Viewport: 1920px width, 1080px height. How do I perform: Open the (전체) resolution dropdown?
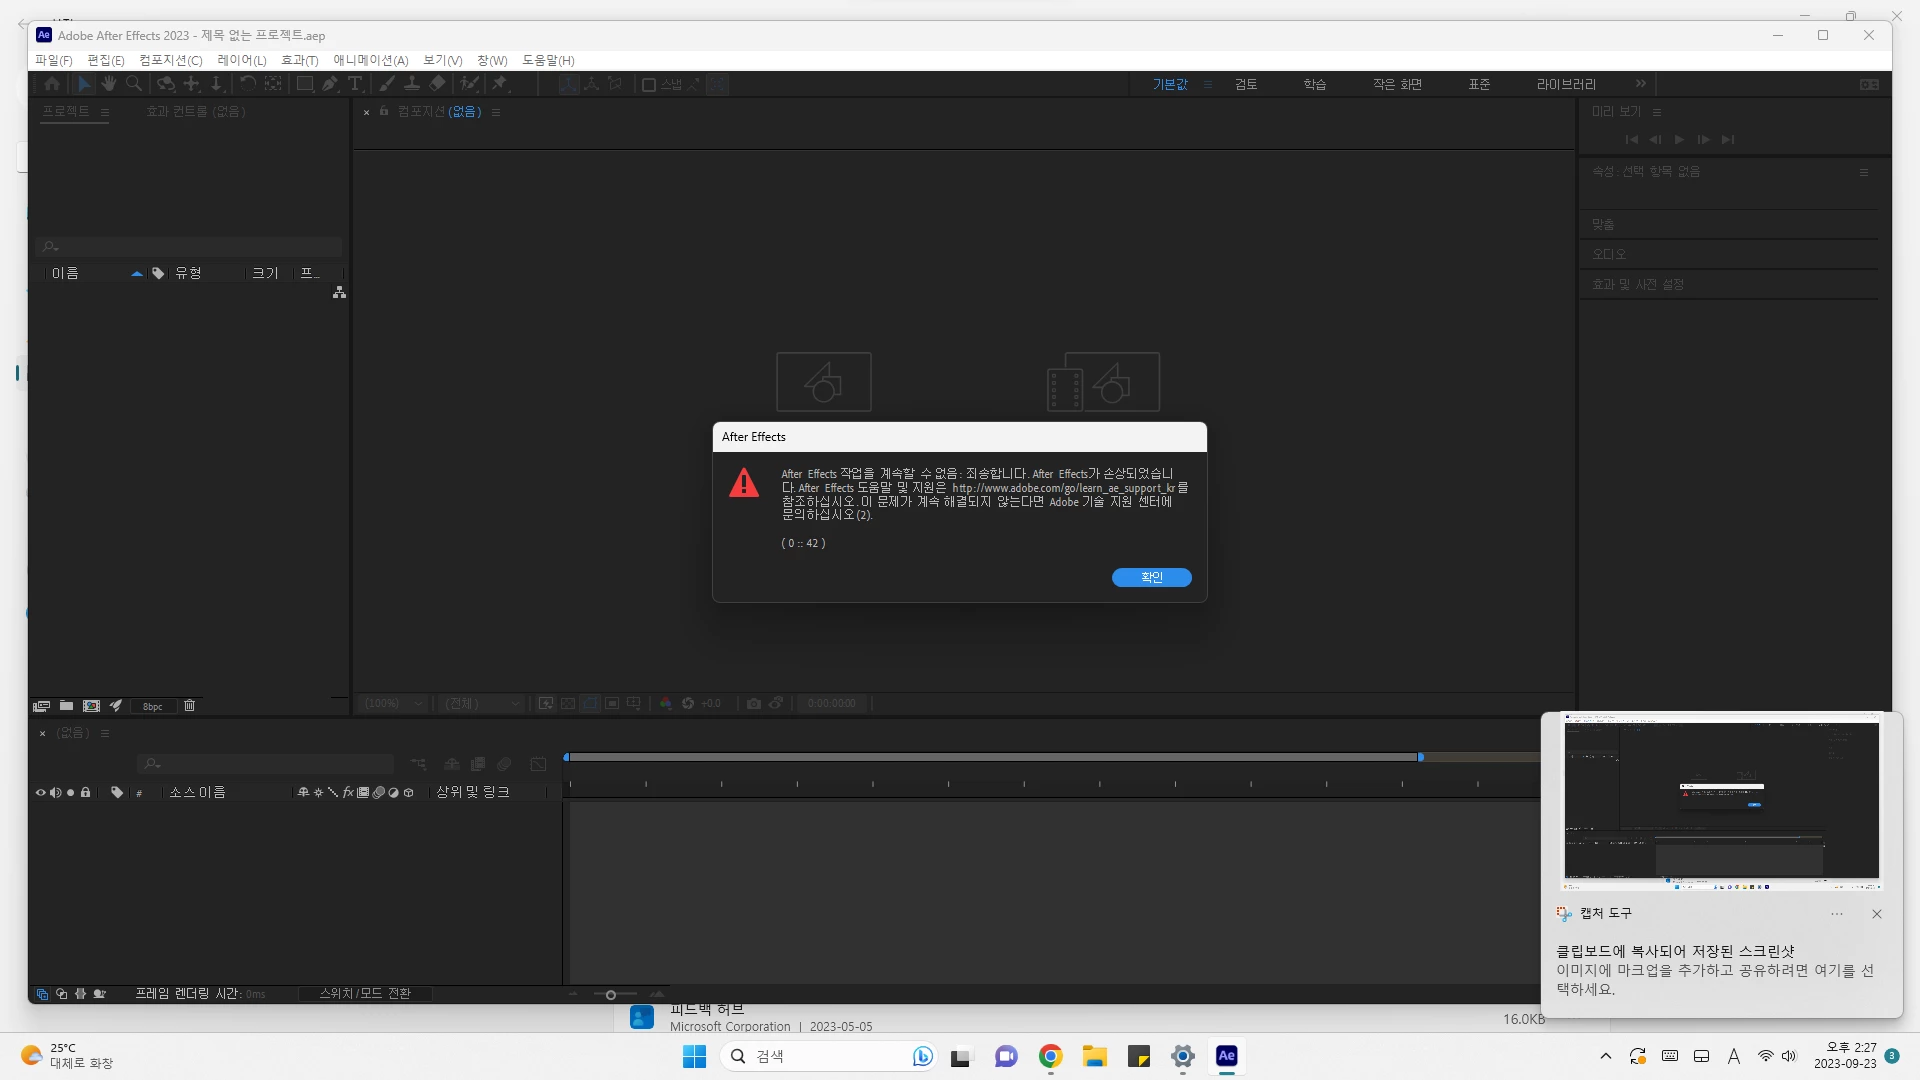(482, 704)
